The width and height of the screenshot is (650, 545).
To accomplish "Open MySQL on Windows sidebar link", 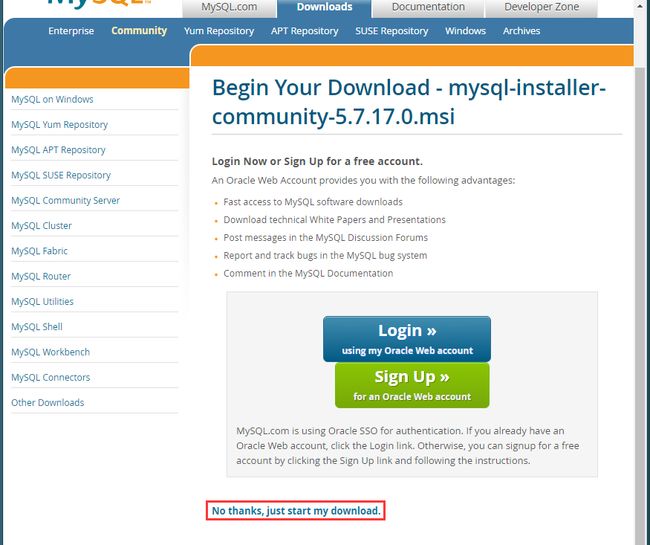I will pos(52,99).
